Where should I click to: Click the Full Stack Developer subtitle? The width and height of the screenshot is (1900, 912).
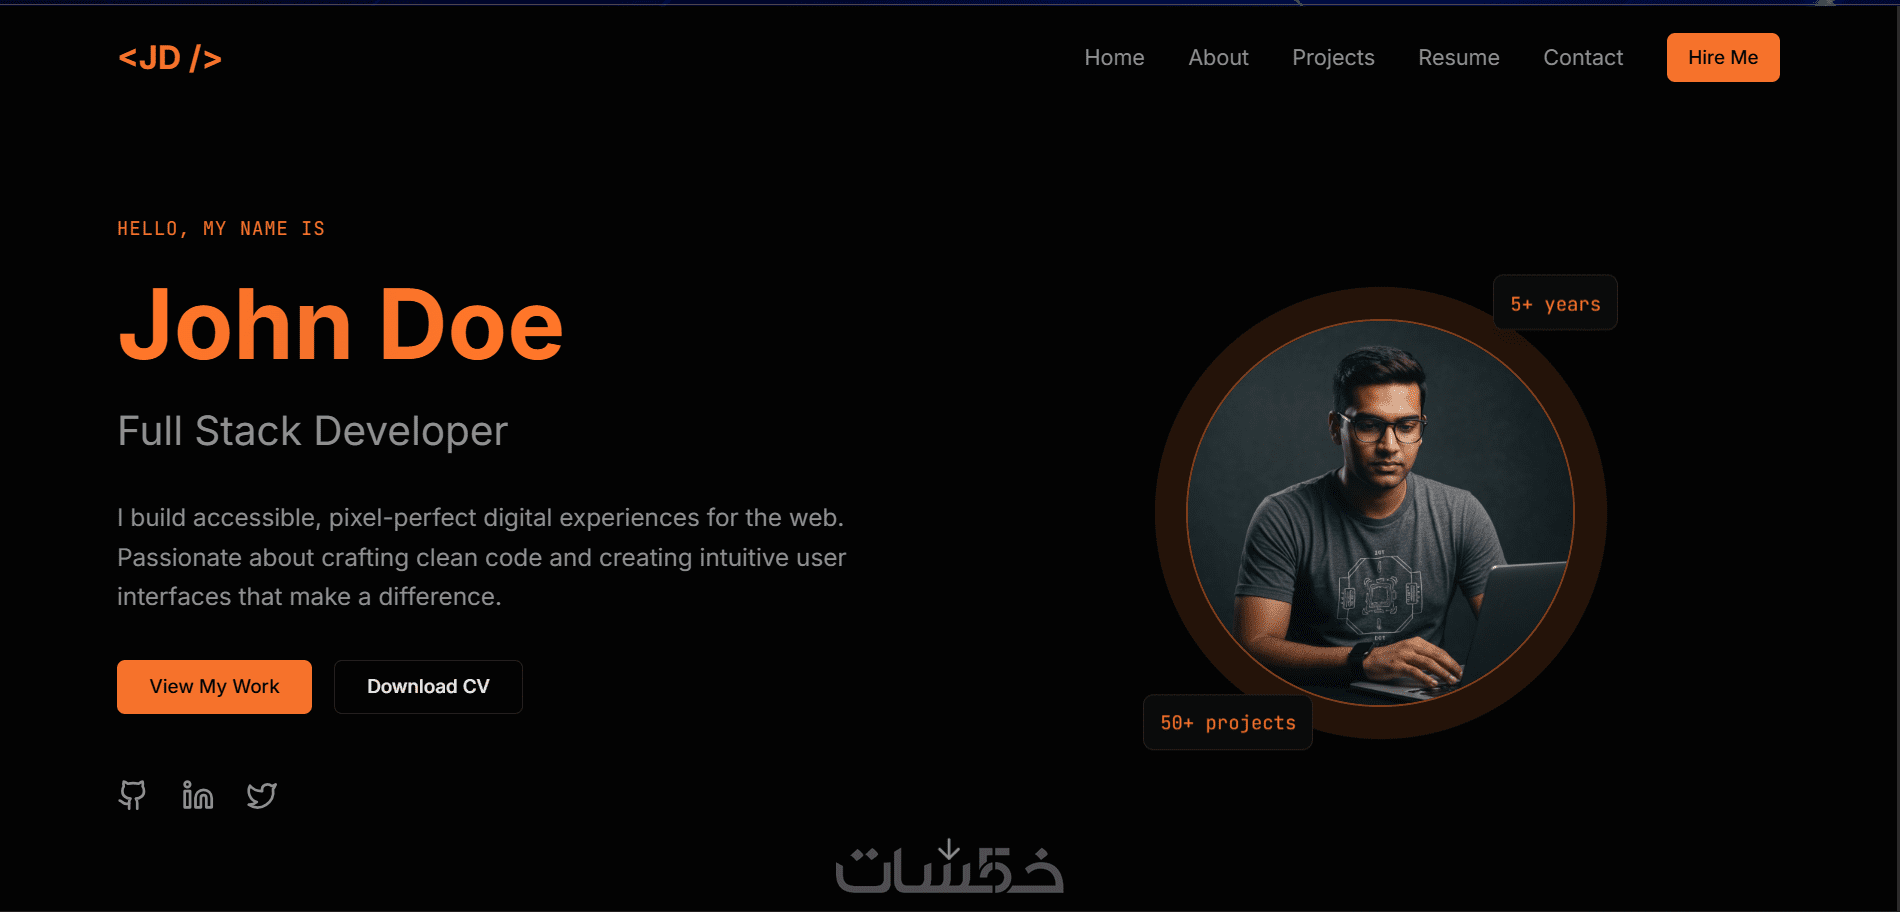(313, 432)
